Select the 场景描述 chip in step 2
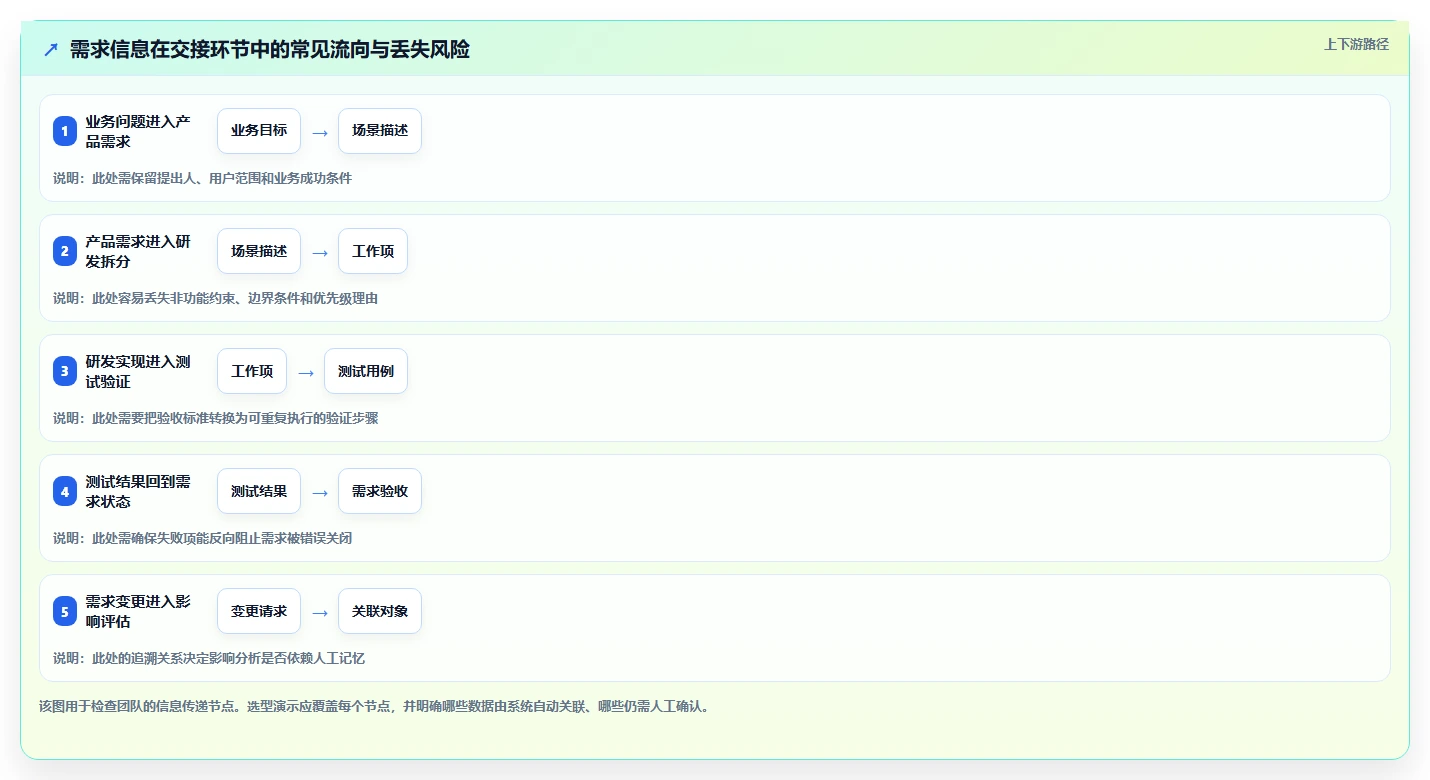Screen dimensions: 1430x780 (x=259, y=251)
